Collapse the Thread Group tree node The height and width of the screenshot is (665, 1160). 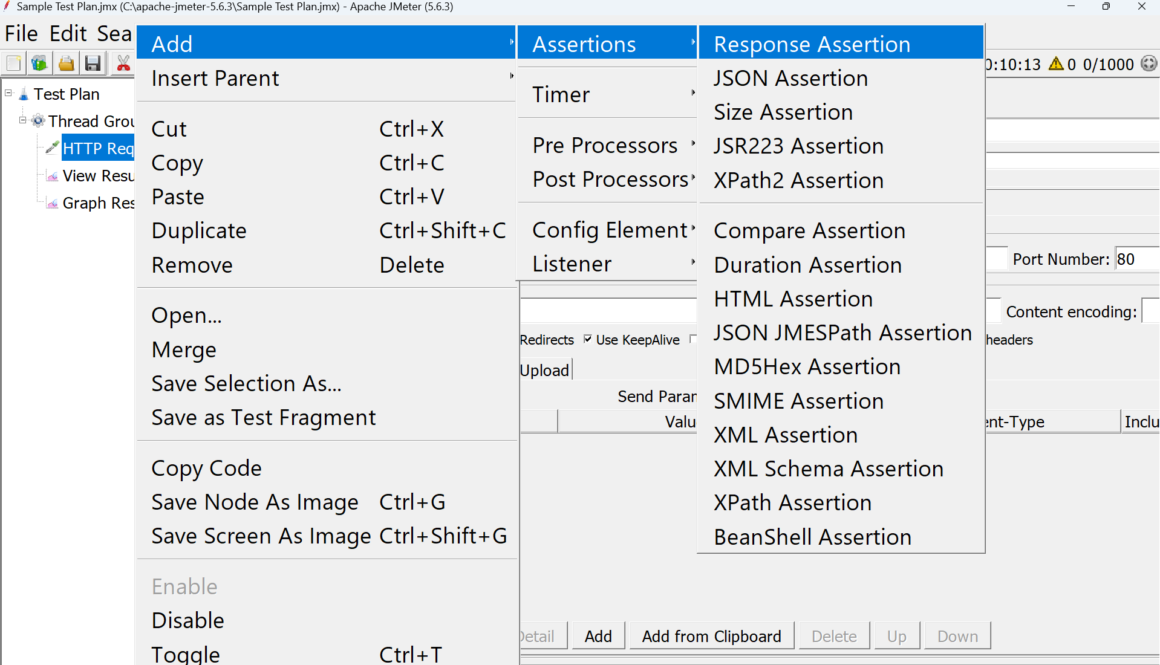click(x=23, y=120)
